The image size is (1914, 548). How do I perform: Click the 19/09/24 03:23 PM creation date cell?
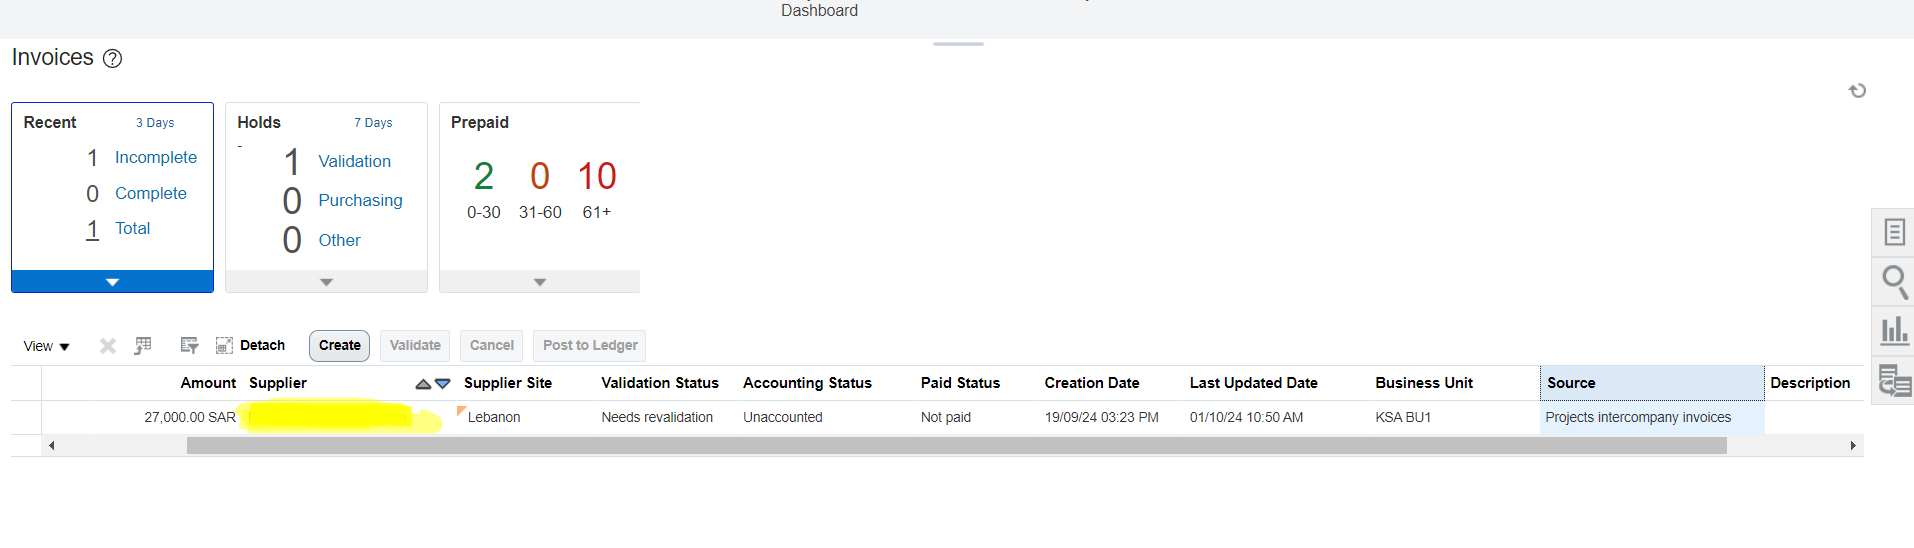[x=1102, y=417]
